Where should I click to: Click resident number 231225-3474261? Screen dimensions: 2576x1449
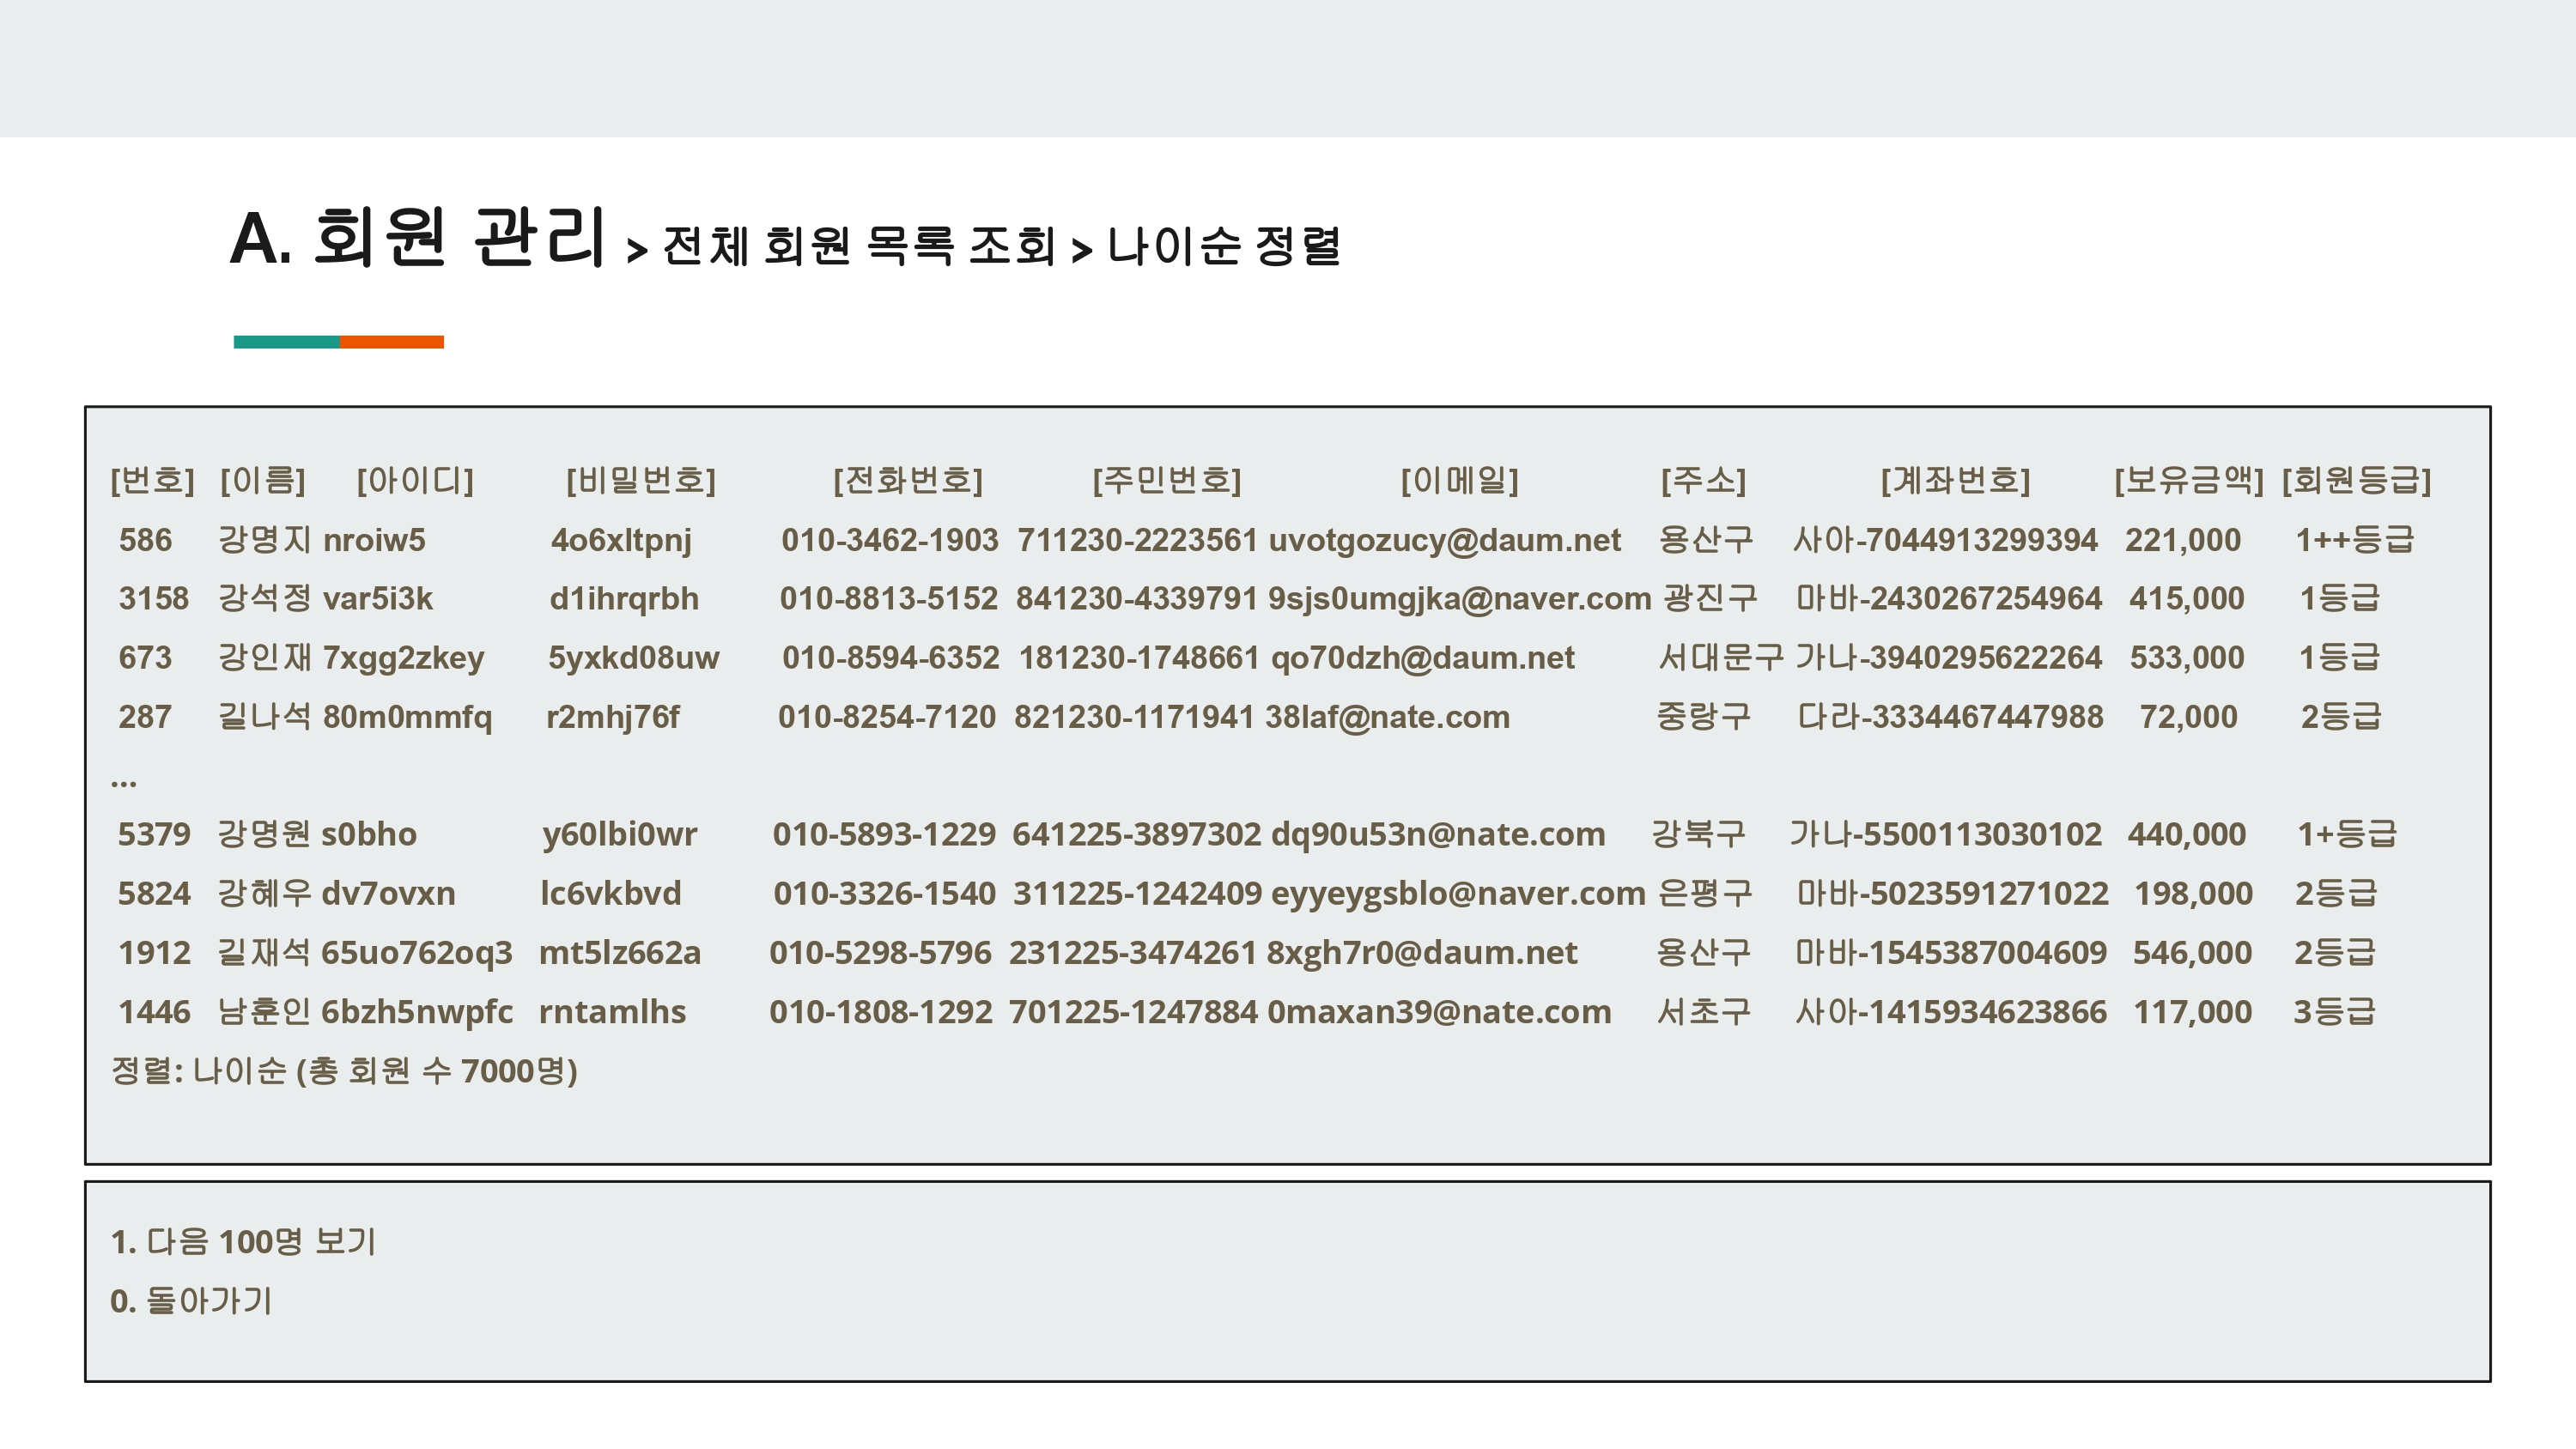point(1132,952)
